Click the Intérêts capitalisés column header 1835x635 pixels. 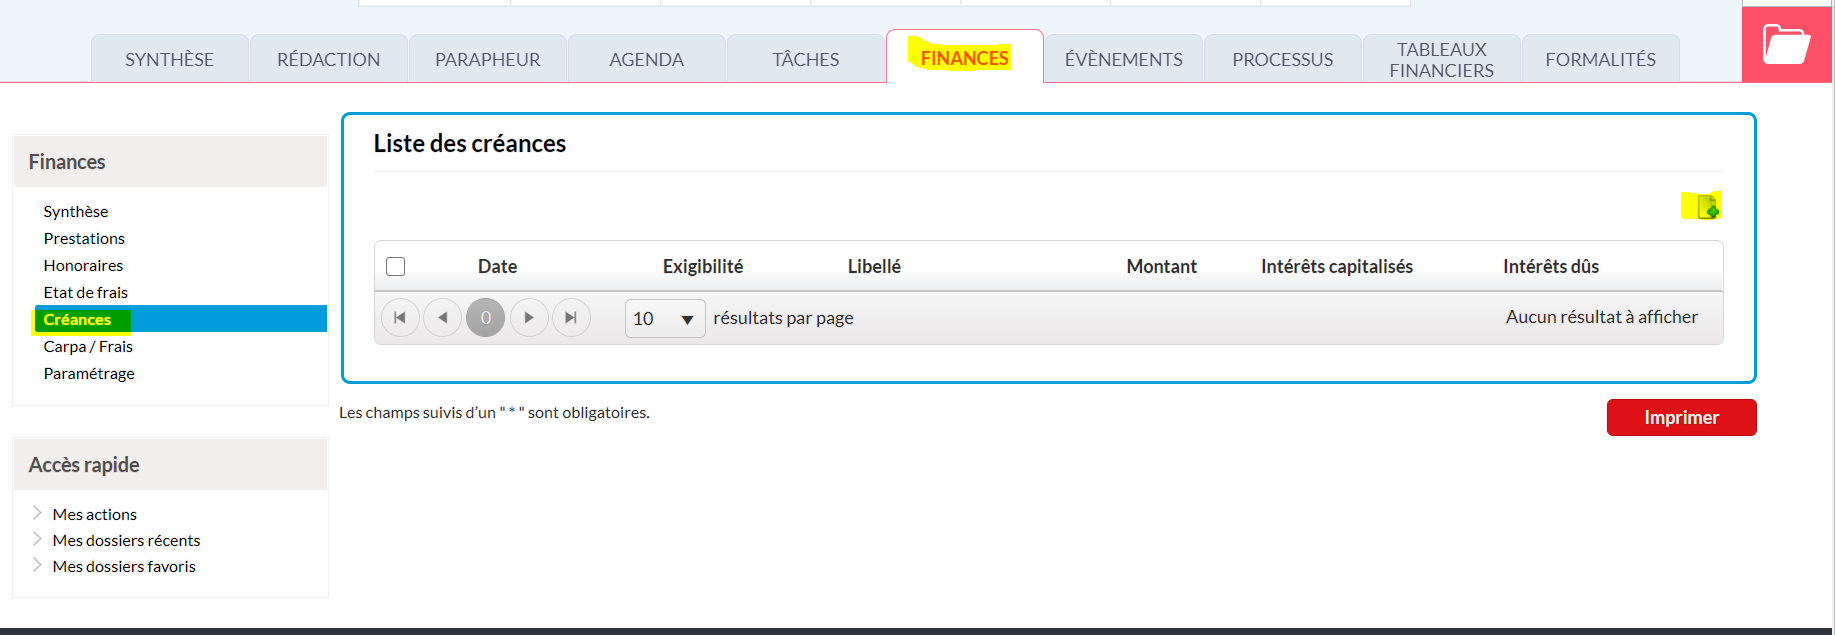click(x=1337, y=266)
